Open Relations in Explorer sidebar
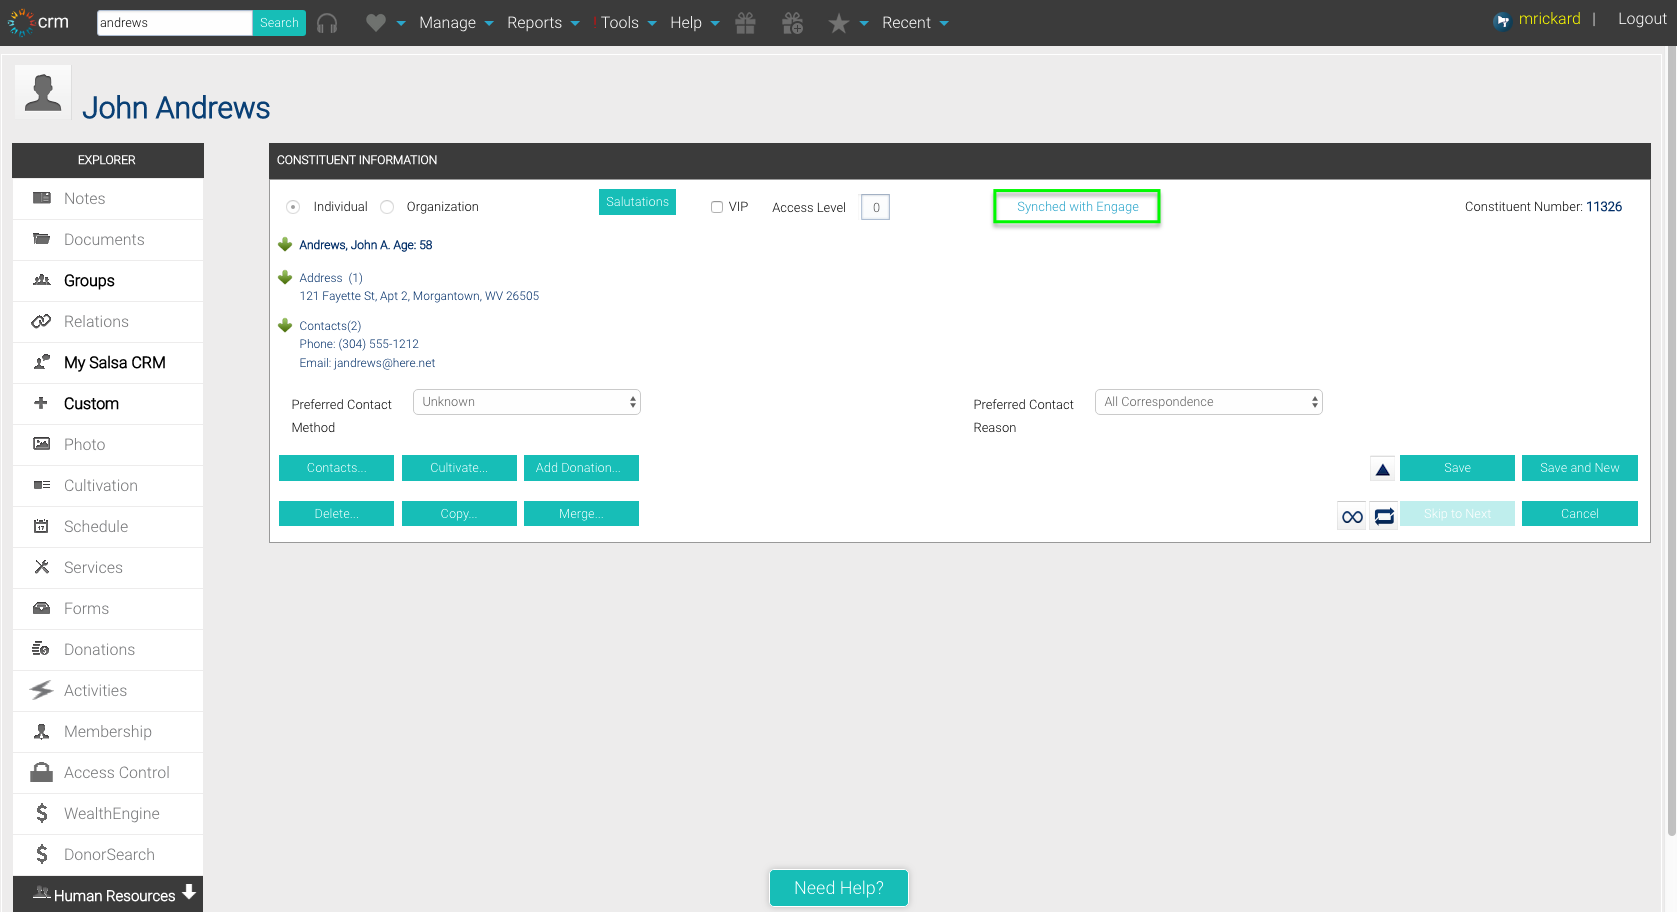This screenshot has width=1677, height=912. (108, 322)
